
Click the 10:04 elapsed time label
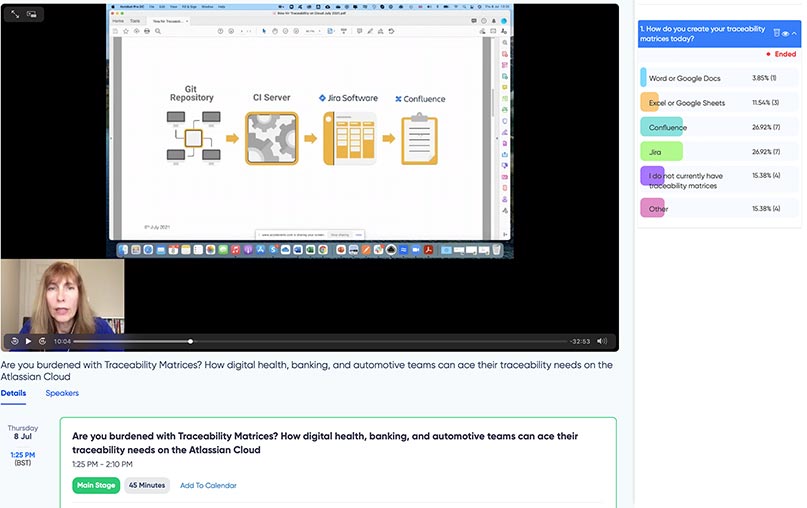pos(62,341)
